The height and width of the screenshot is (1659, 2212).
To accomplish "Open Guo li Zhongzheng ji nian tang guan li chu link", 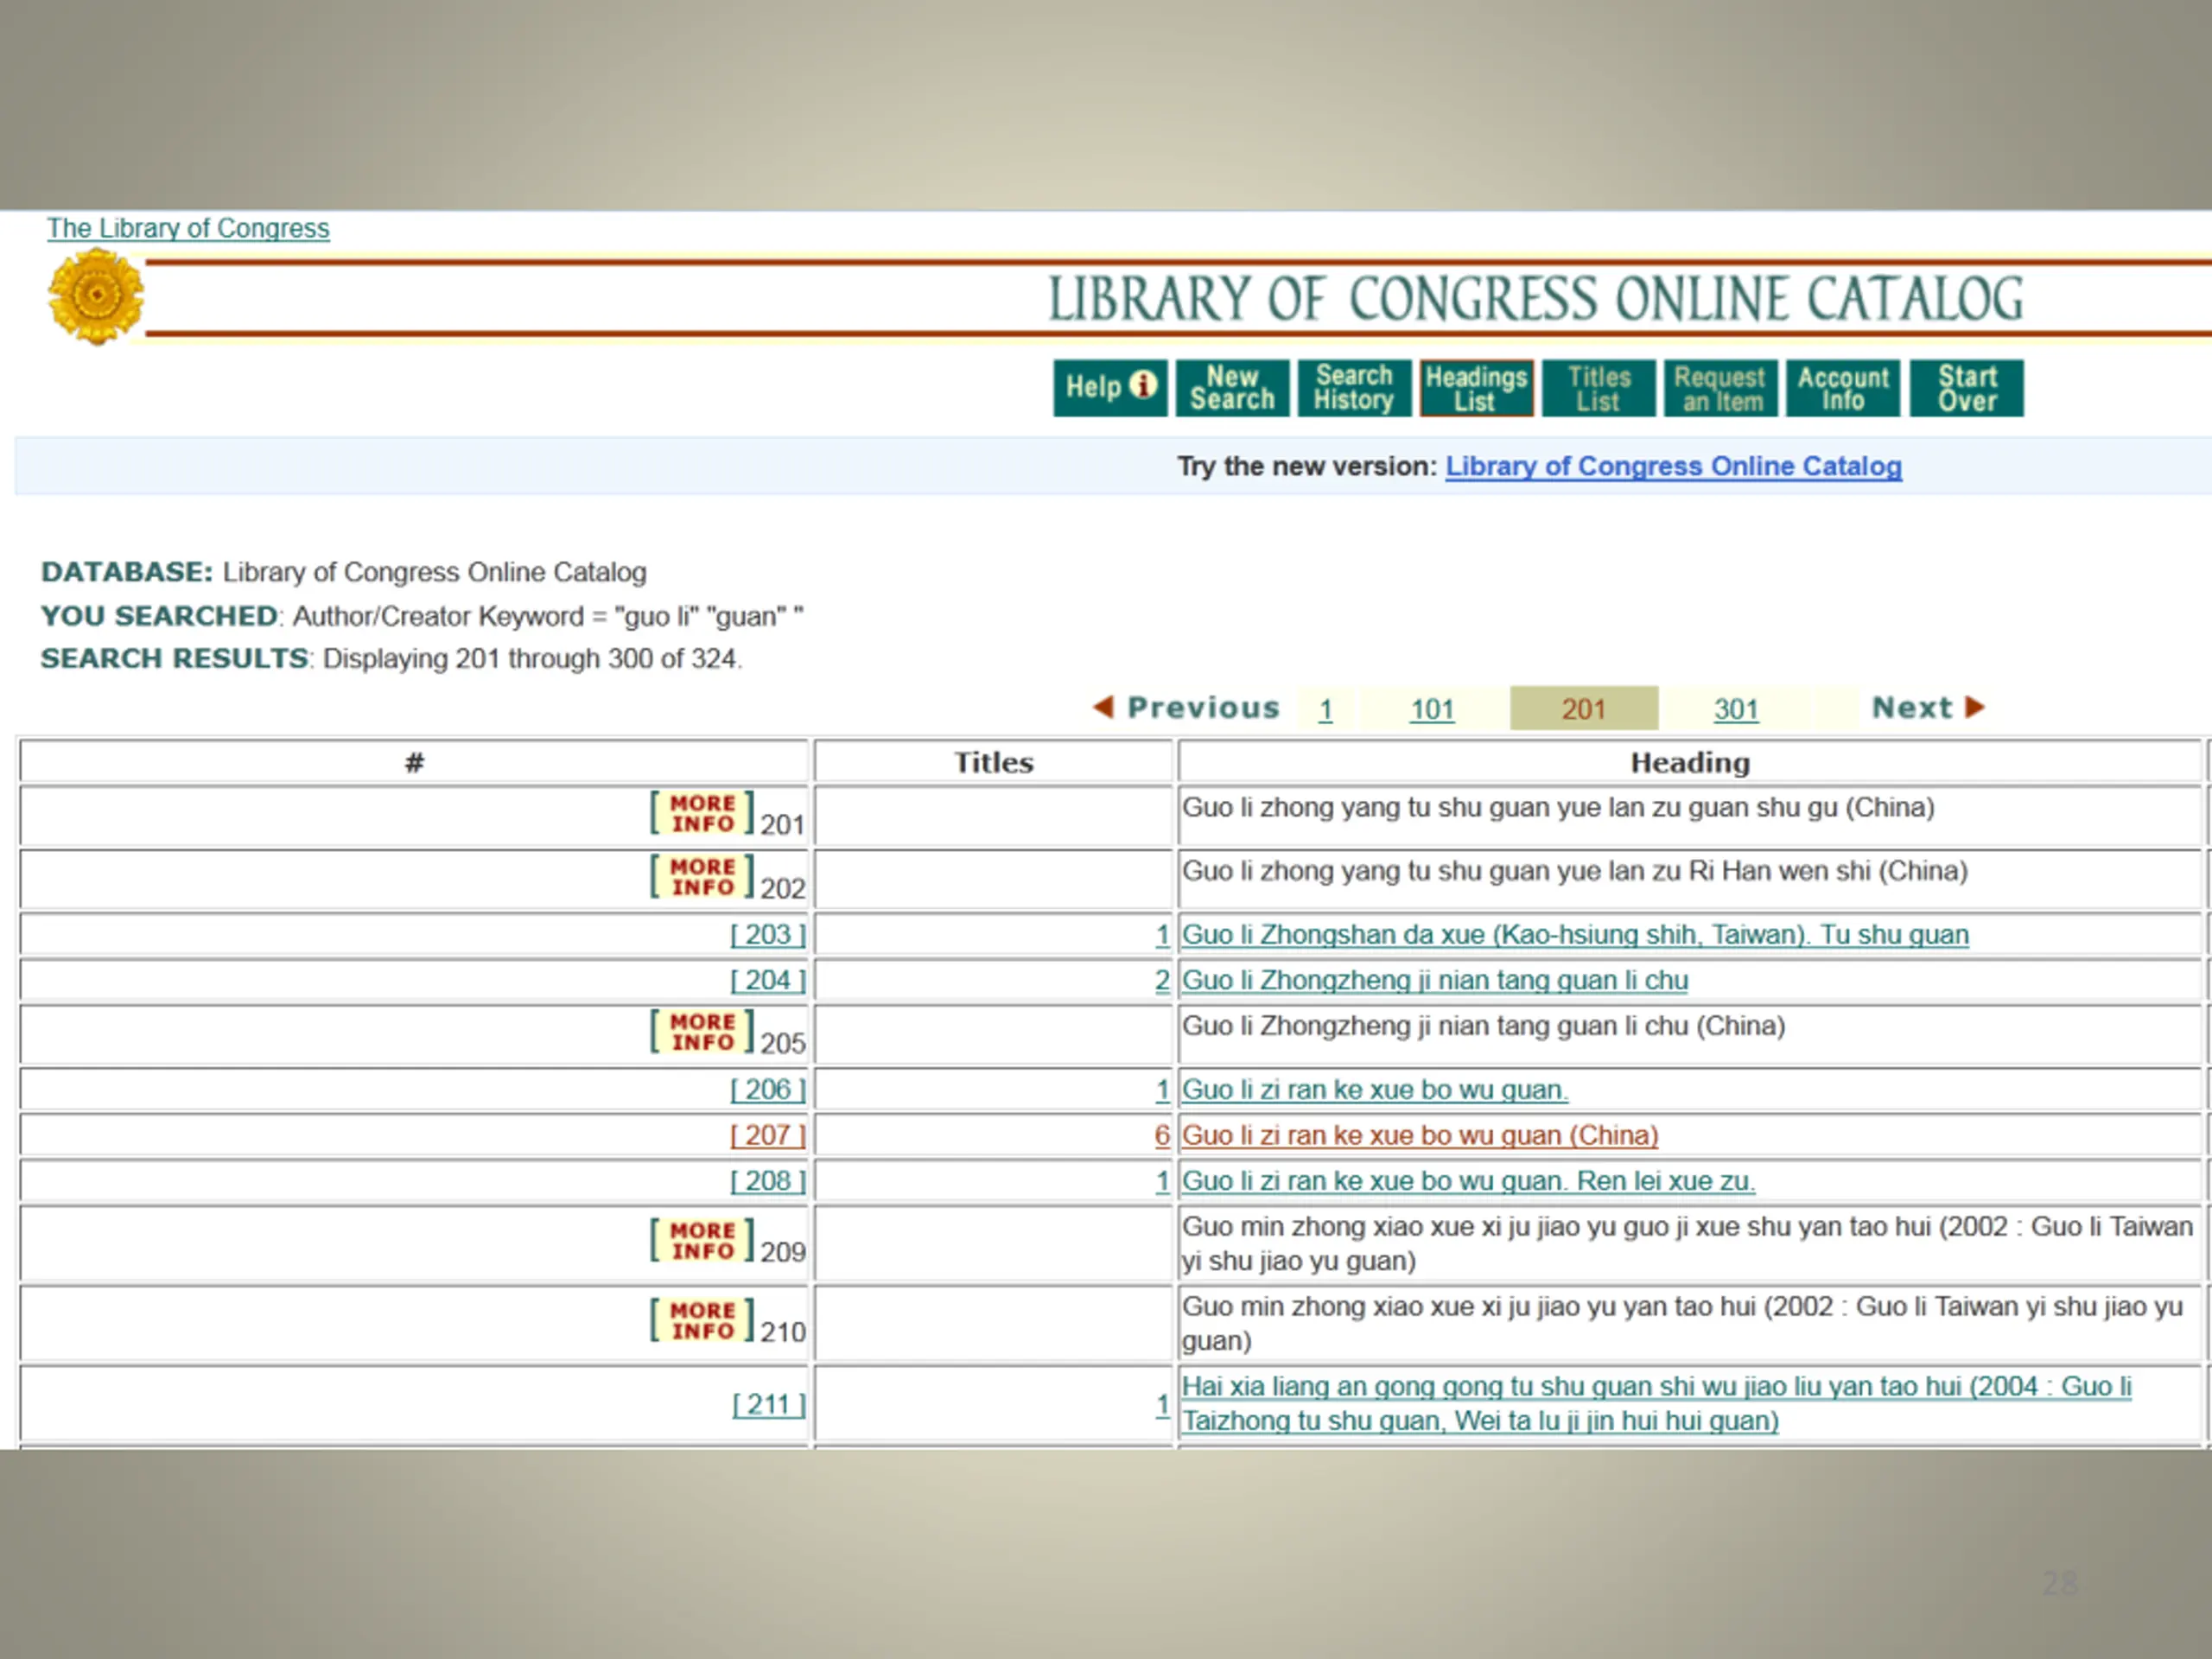I will [1435, 980].
